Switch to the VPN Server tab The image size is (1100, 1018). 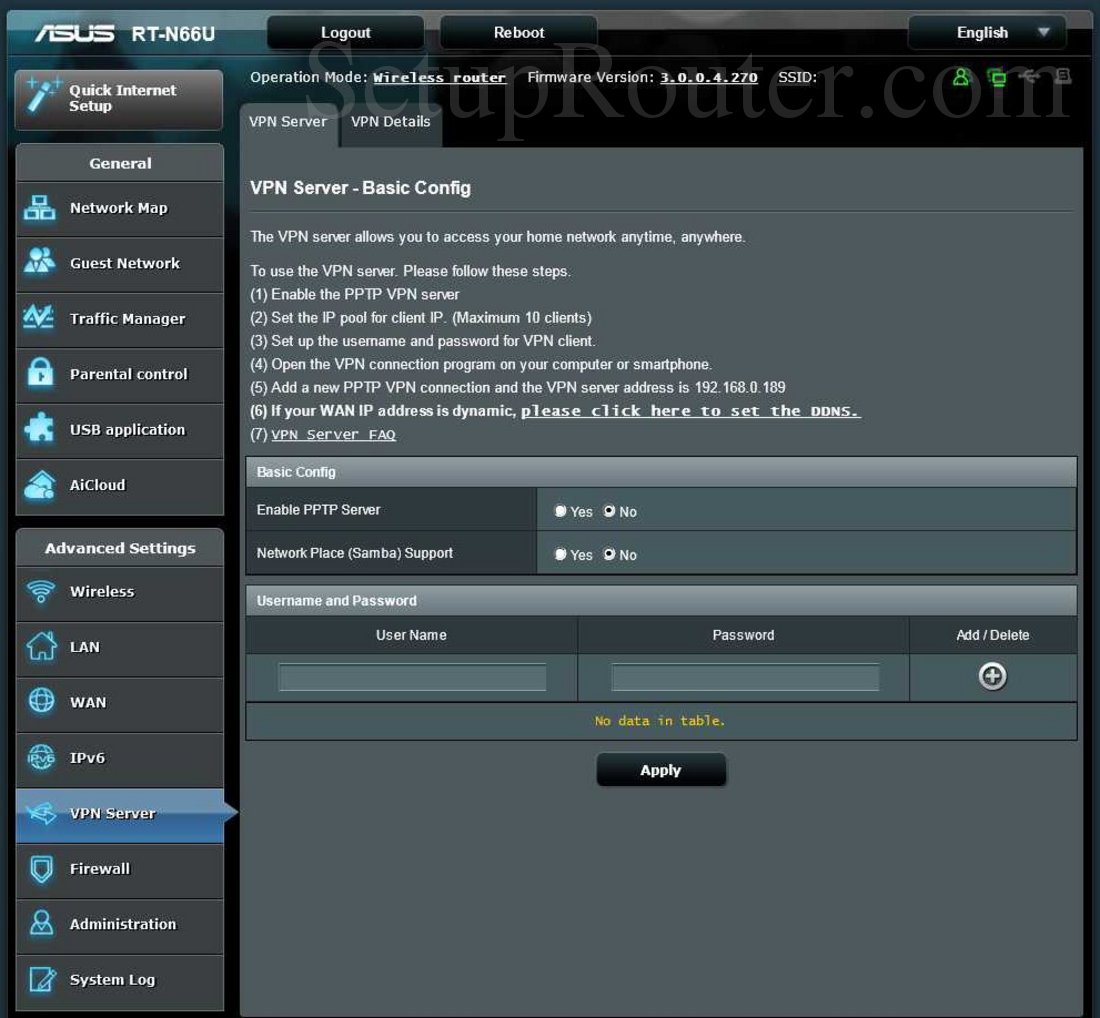pyautogui.click(x=288, y=122)
